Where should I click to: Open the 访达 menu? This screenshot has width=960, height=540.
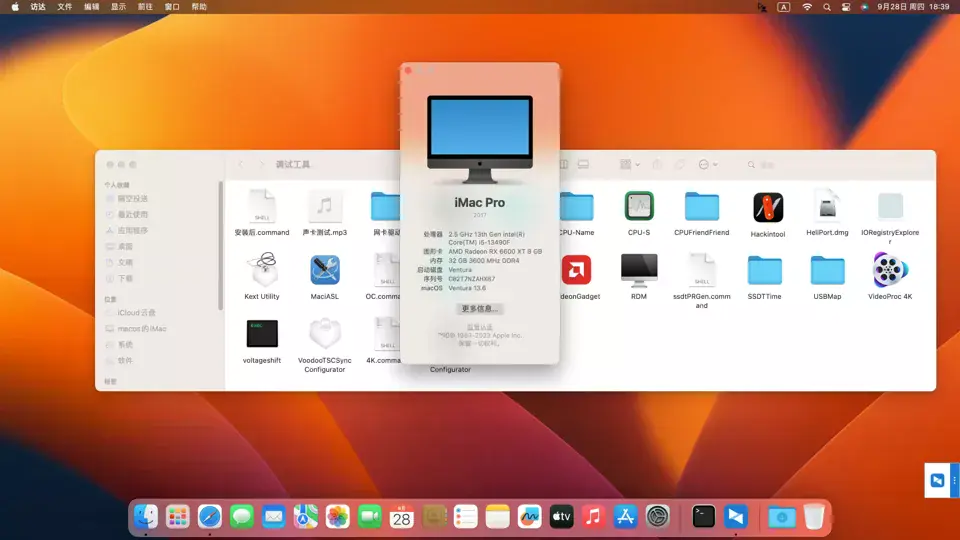(38, 7)
